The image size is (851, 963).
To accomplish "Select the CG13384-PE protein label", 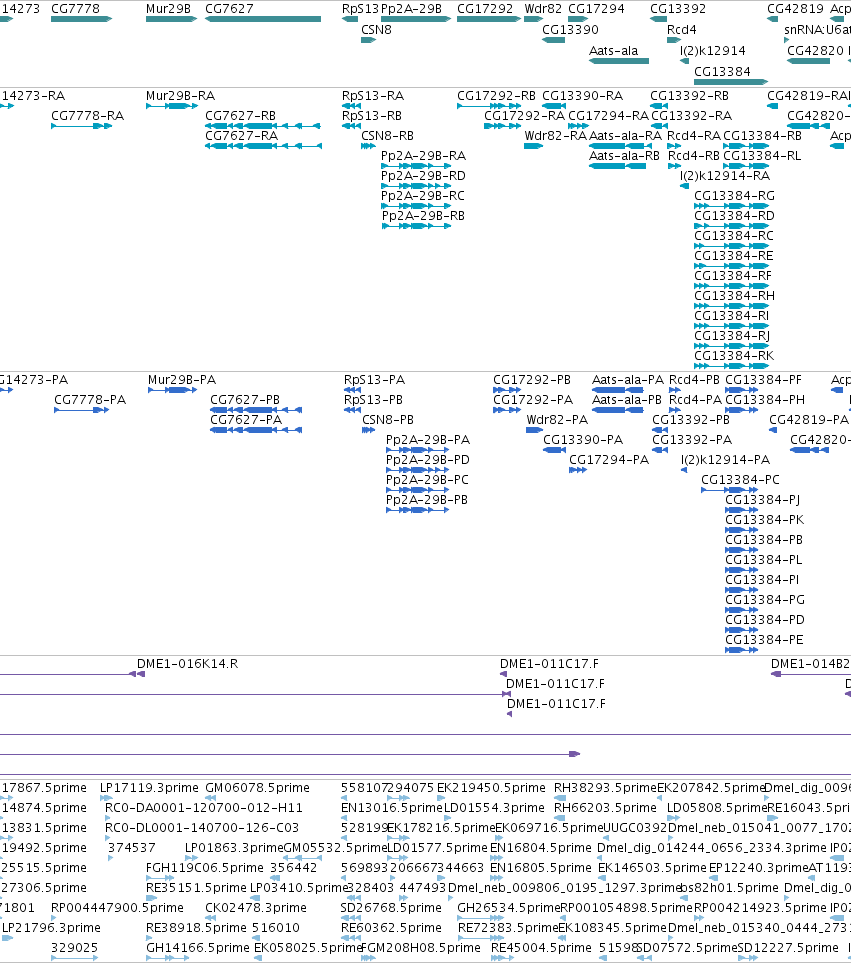I will click(x=764, y=639).
